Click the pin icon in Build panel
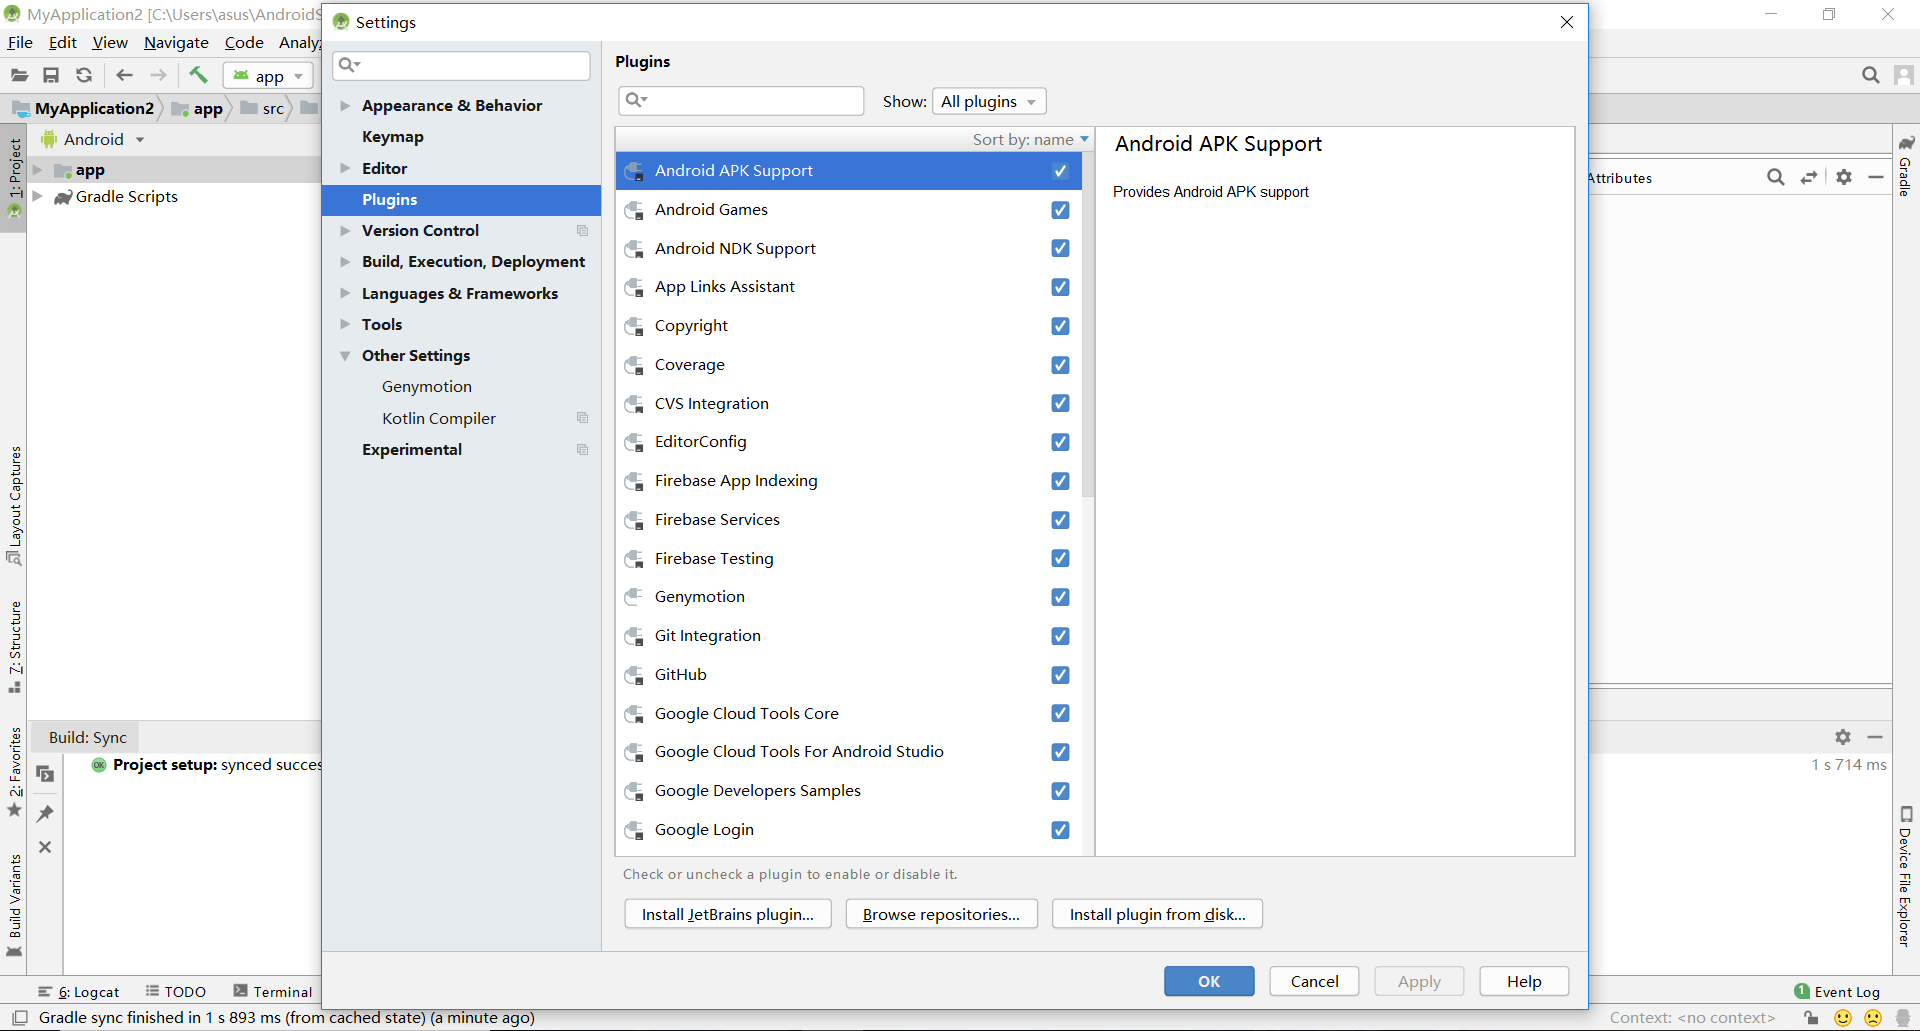 [45, 813]
